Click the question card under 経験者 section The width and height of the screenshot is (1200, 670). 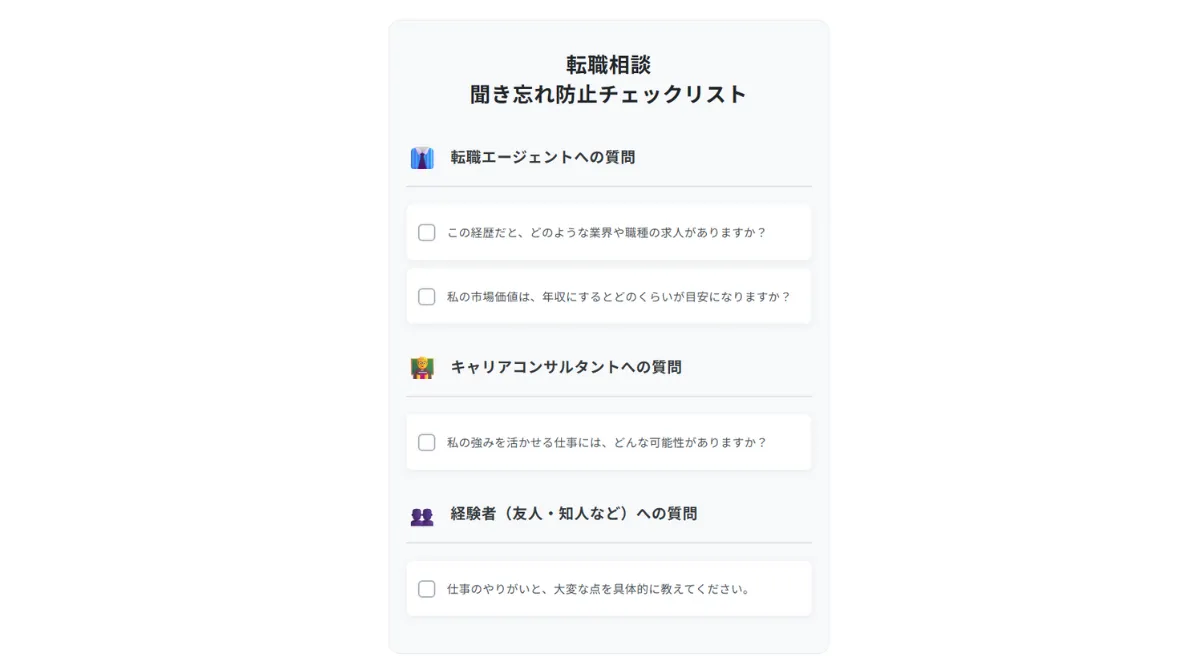(608, 588)
